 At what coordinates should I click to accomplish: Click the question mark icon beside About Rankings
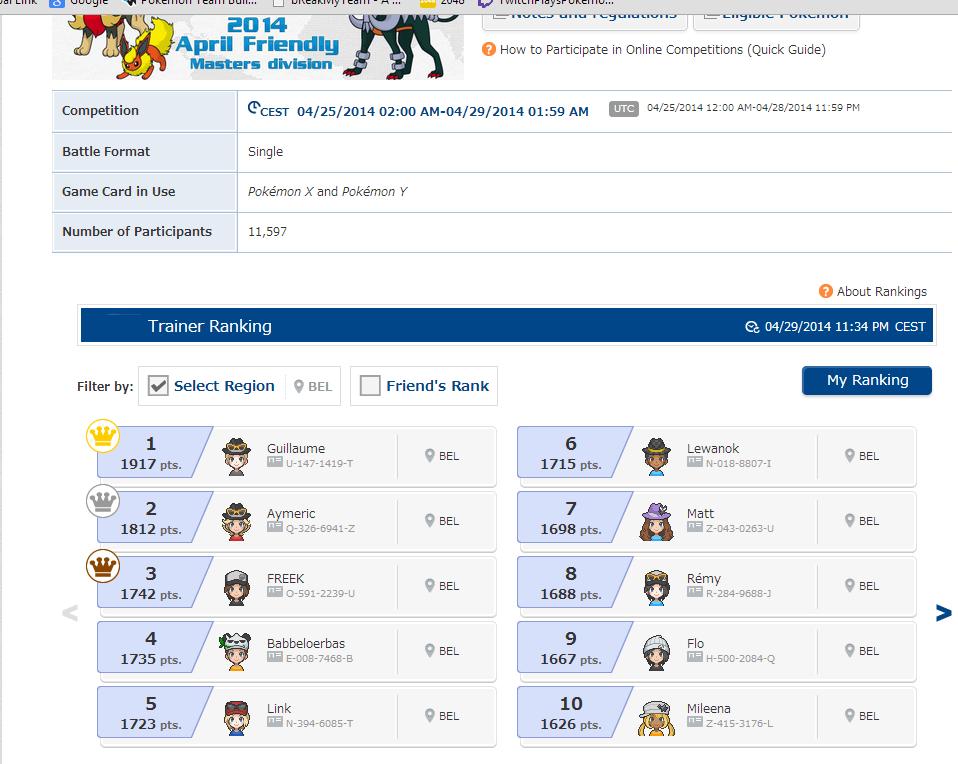click(x=825, y=292)
